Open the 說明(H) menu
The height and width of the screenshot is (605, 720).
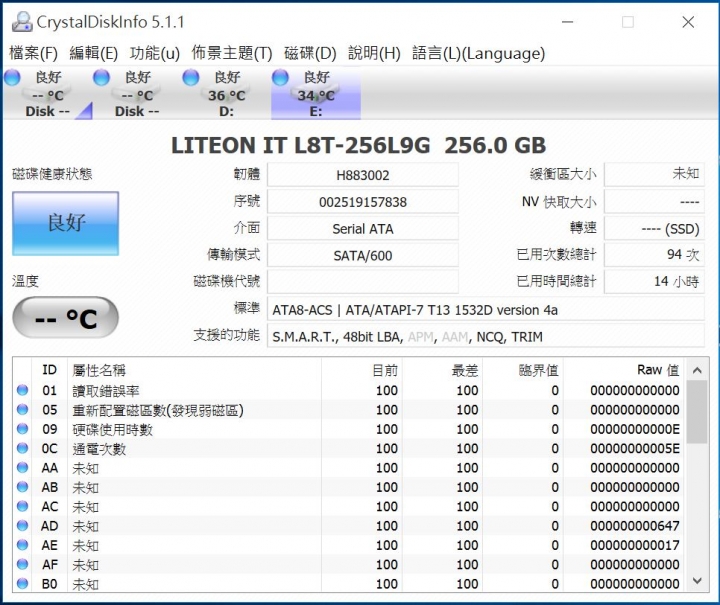(x=374, y=53)
